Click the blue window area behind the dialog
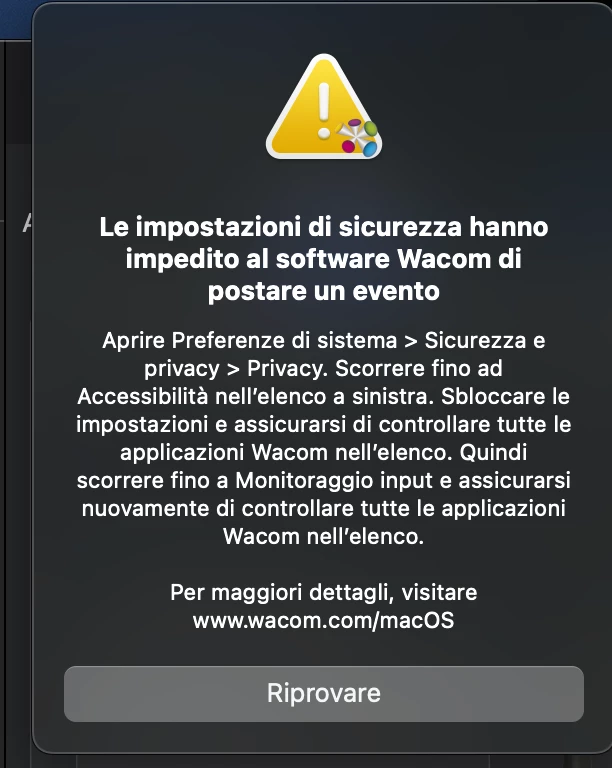612x768 pixels. click(16, 20)
